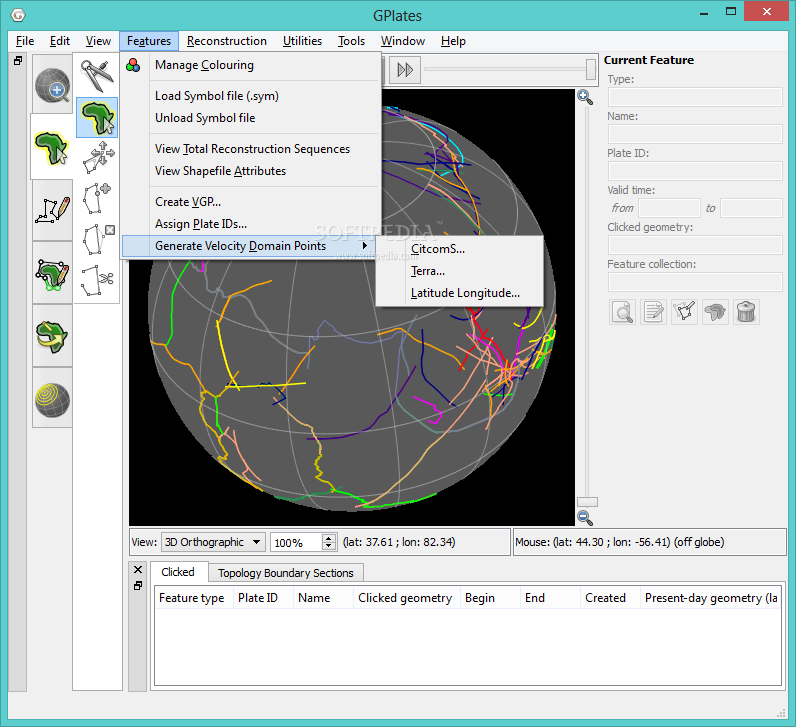
Task: Choose Unload Symbol file
Action: coord(251,118)
